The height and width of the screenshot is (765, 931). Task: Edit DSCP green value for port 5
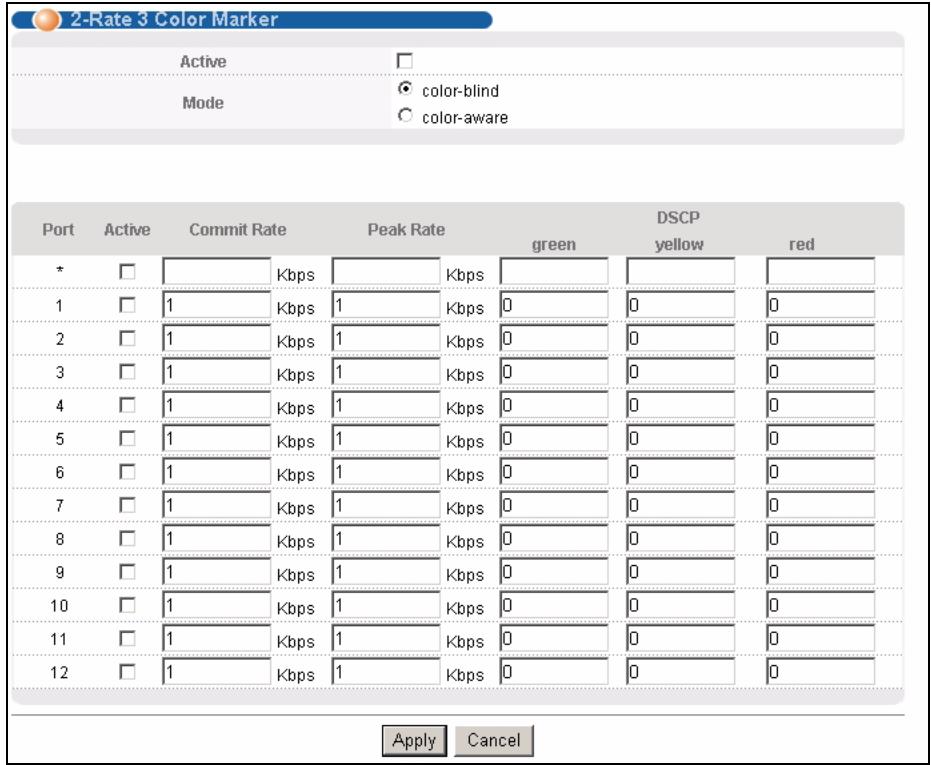click(554, 438)
